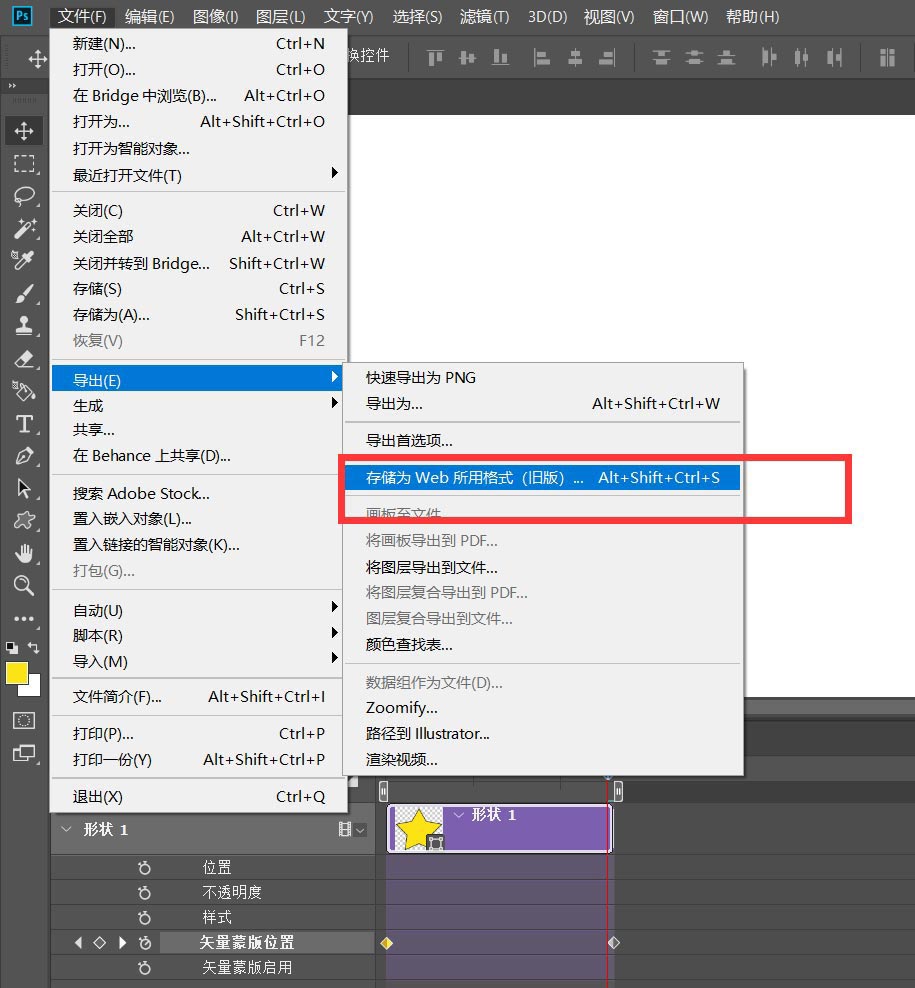Click the Photoshop Ps logo

(x=22, y=16)
